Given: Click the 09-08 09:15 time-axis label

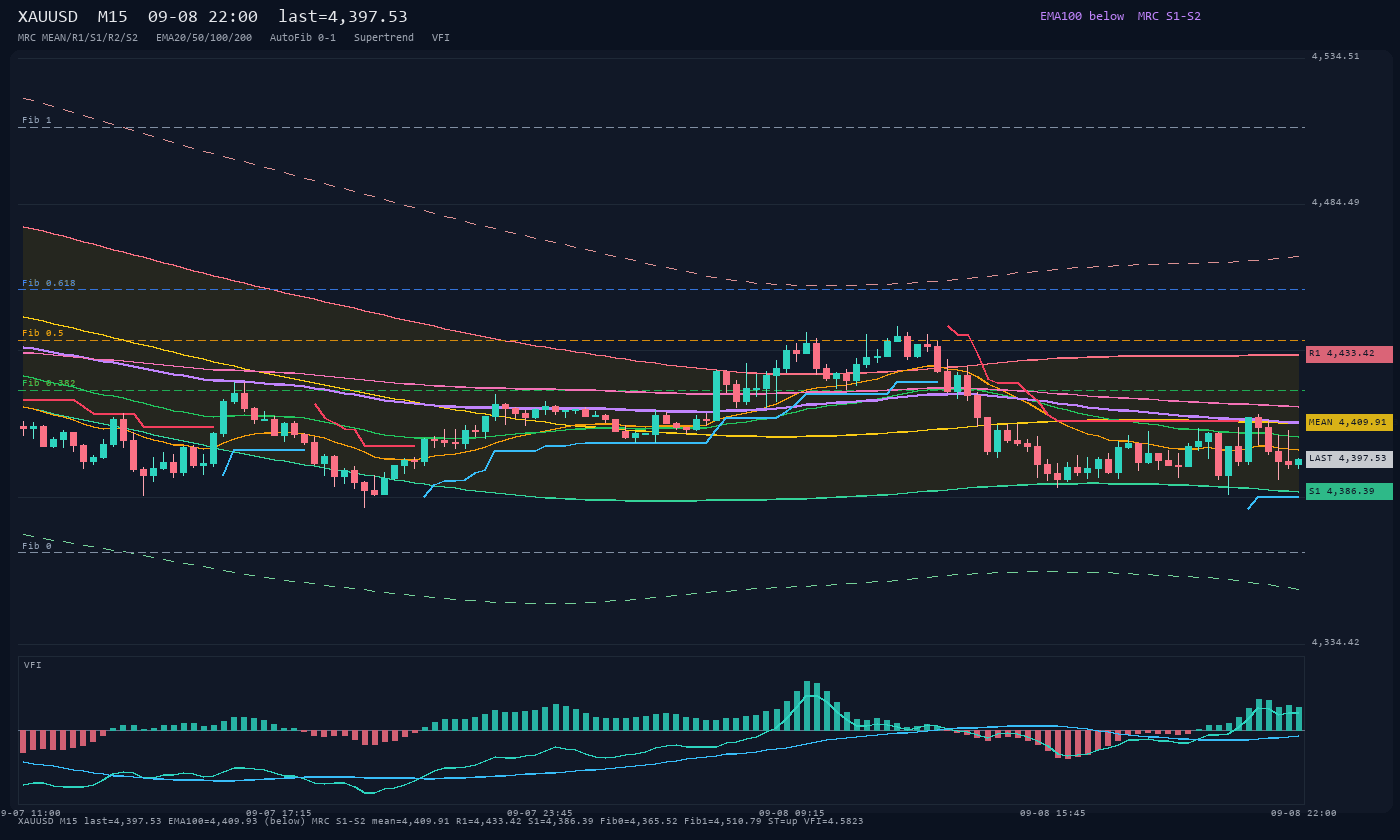Looking at the screenshot, I should [x=792, y=813].
